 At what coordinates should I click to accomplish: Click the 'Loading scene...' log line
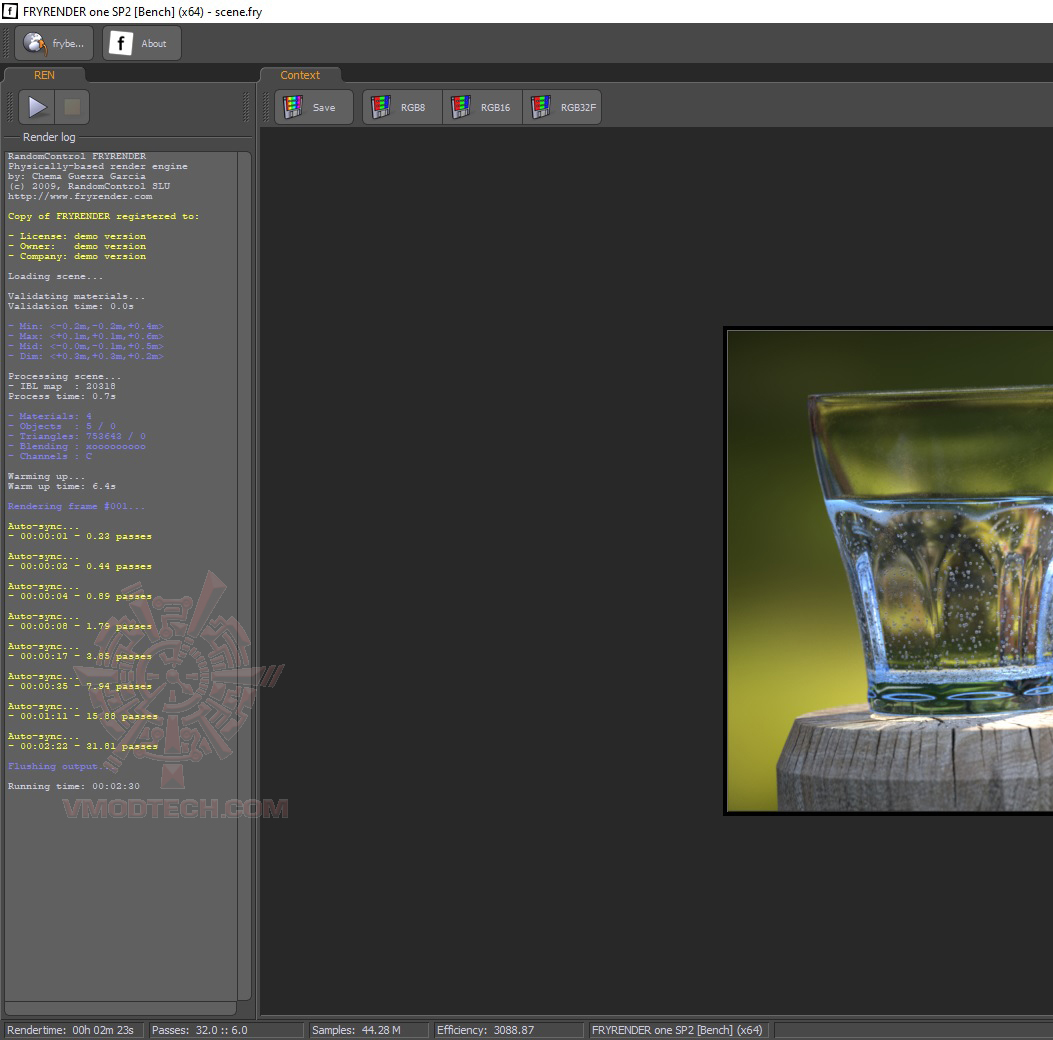pos(55,277)
